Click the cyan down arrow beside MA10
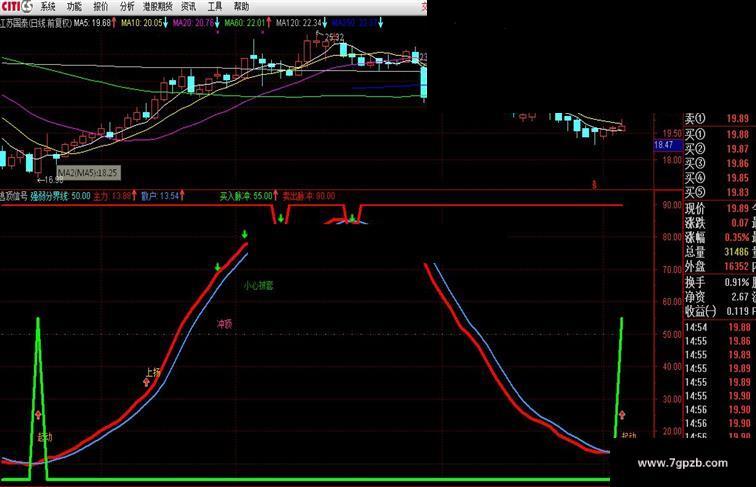 pyautogui.click(x=165, y=23)
